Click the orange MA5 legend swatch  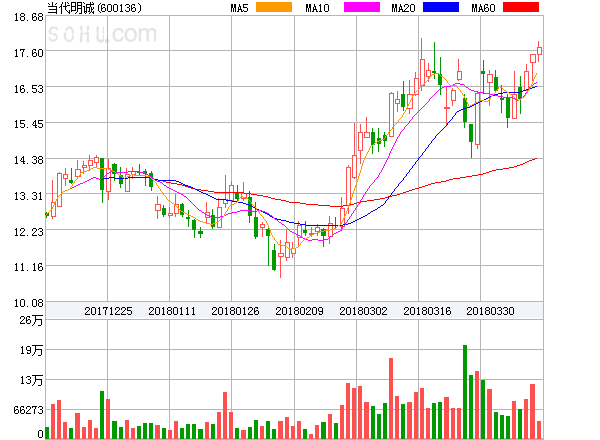pyautogui.click(x=274, y=7)
